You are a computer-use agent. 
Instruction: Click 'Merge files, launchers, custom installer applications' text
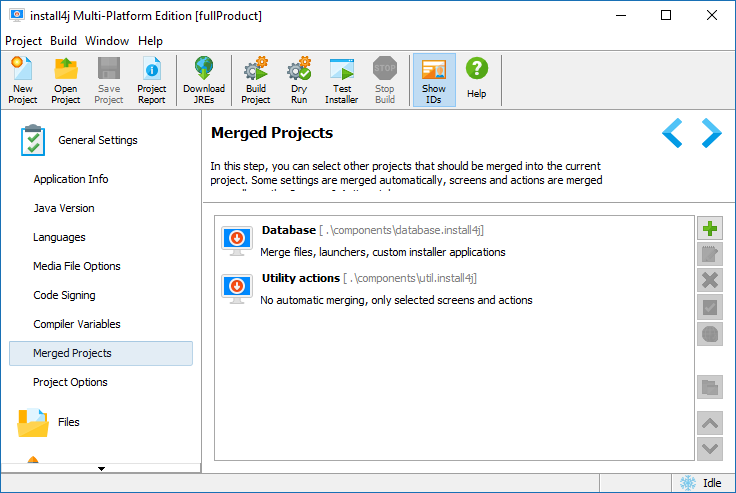tap(383, 252)
